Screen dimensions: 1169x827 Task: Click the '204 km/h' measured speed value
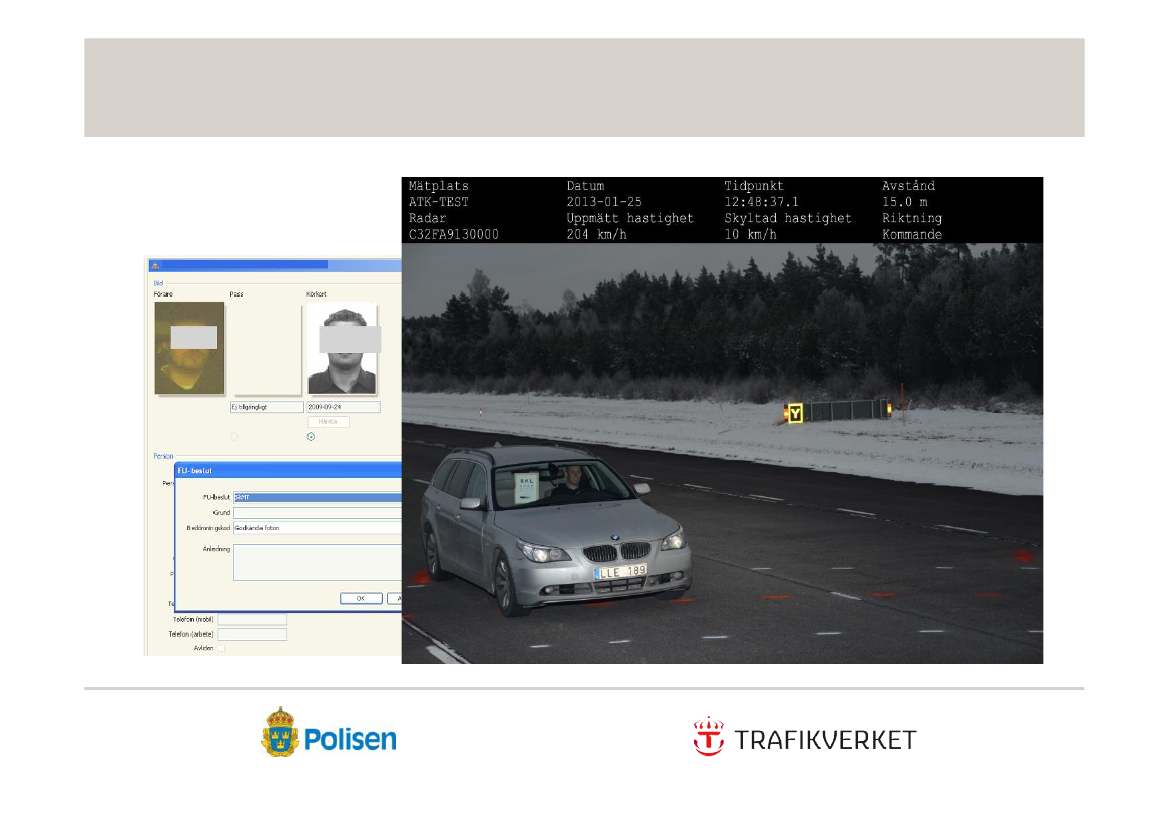coord(596,235)
